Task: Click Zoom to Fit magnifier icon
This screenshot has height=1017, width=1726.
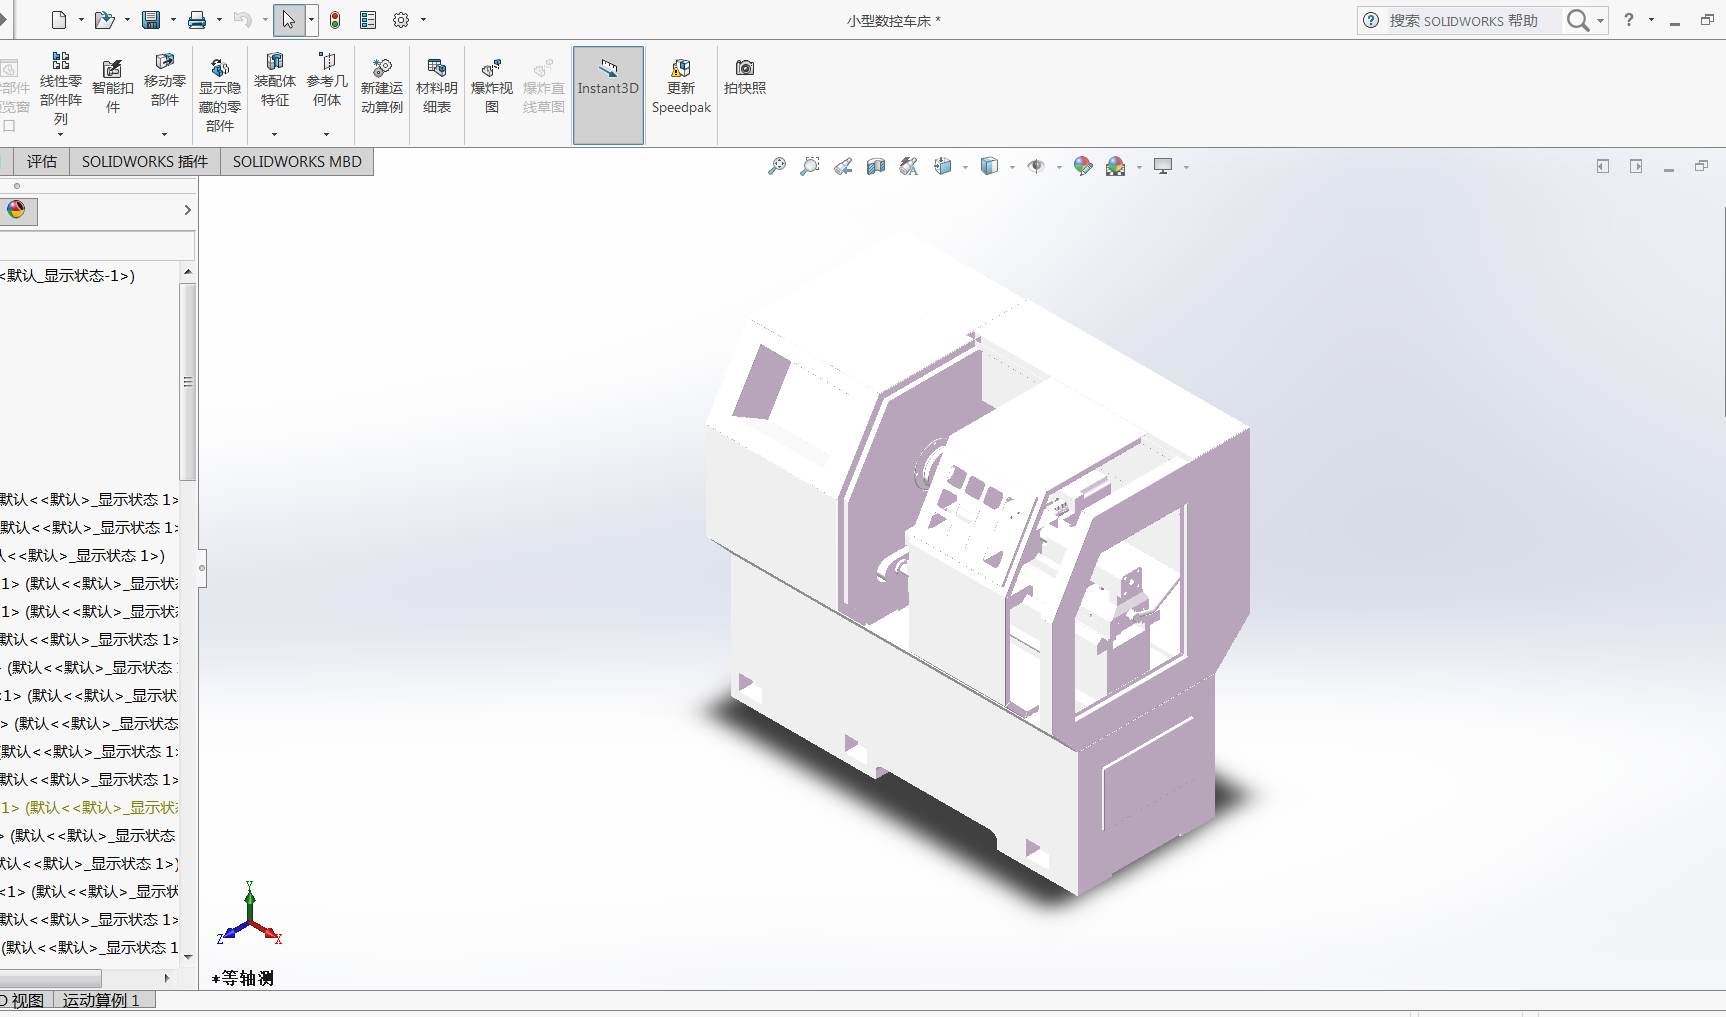Action: (777, 166)
